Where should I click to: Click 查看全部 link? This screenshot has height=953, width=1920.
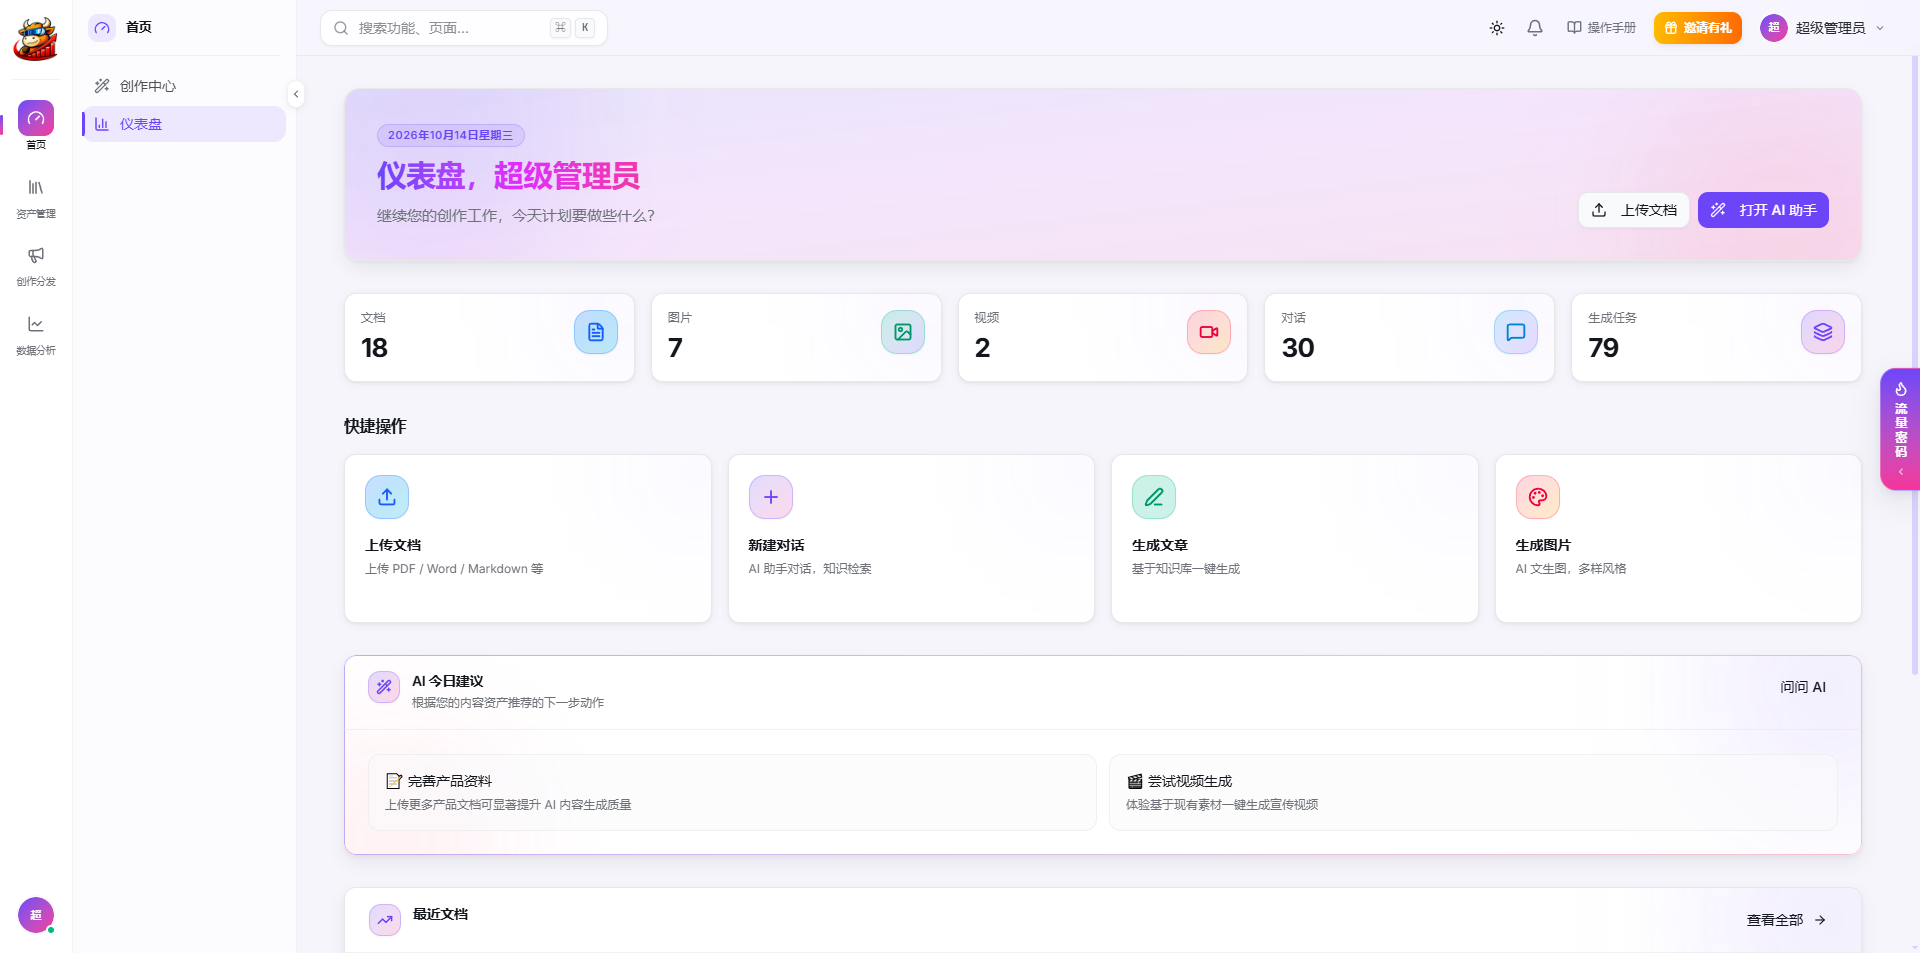point(1786,920)
